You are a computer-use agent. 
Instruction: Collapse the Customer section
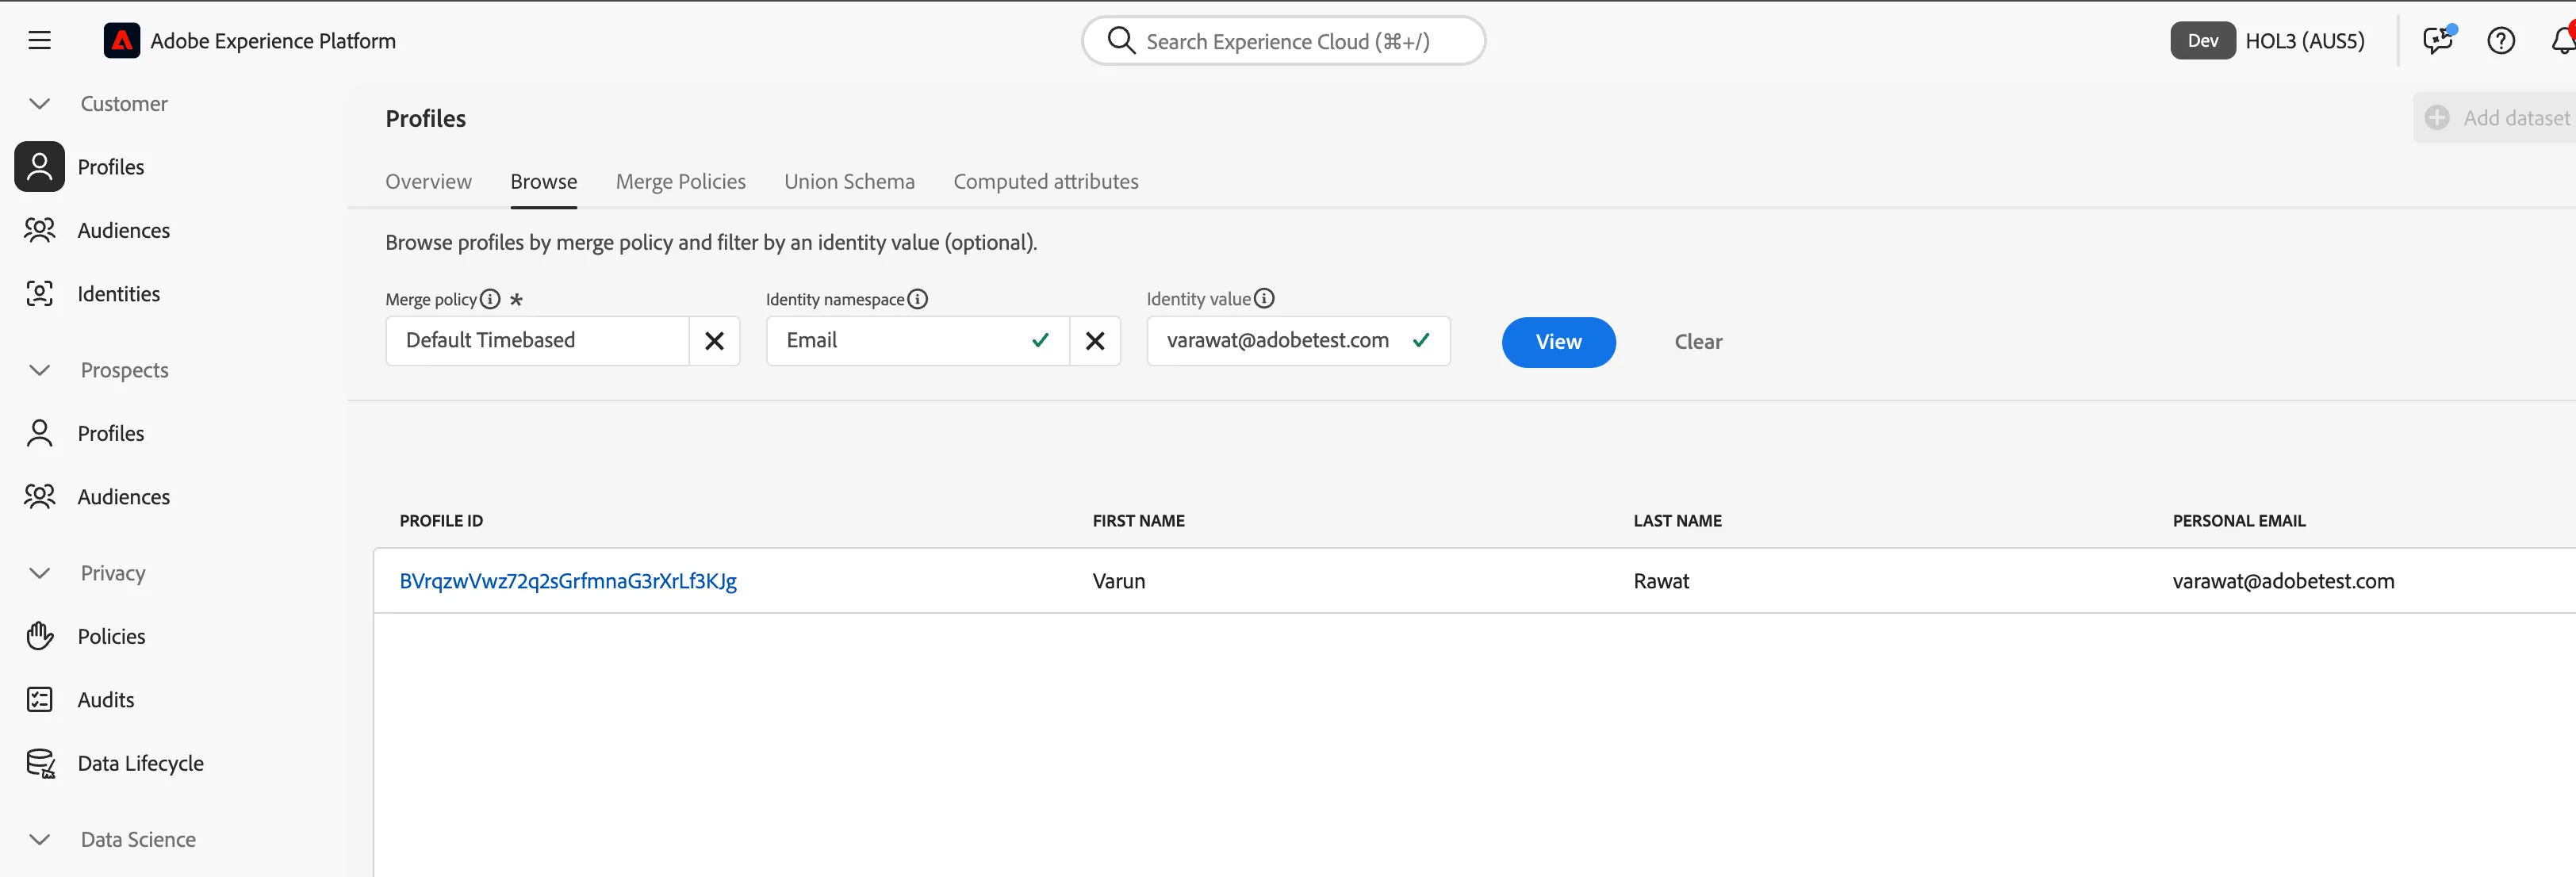(x=39, y=104)
